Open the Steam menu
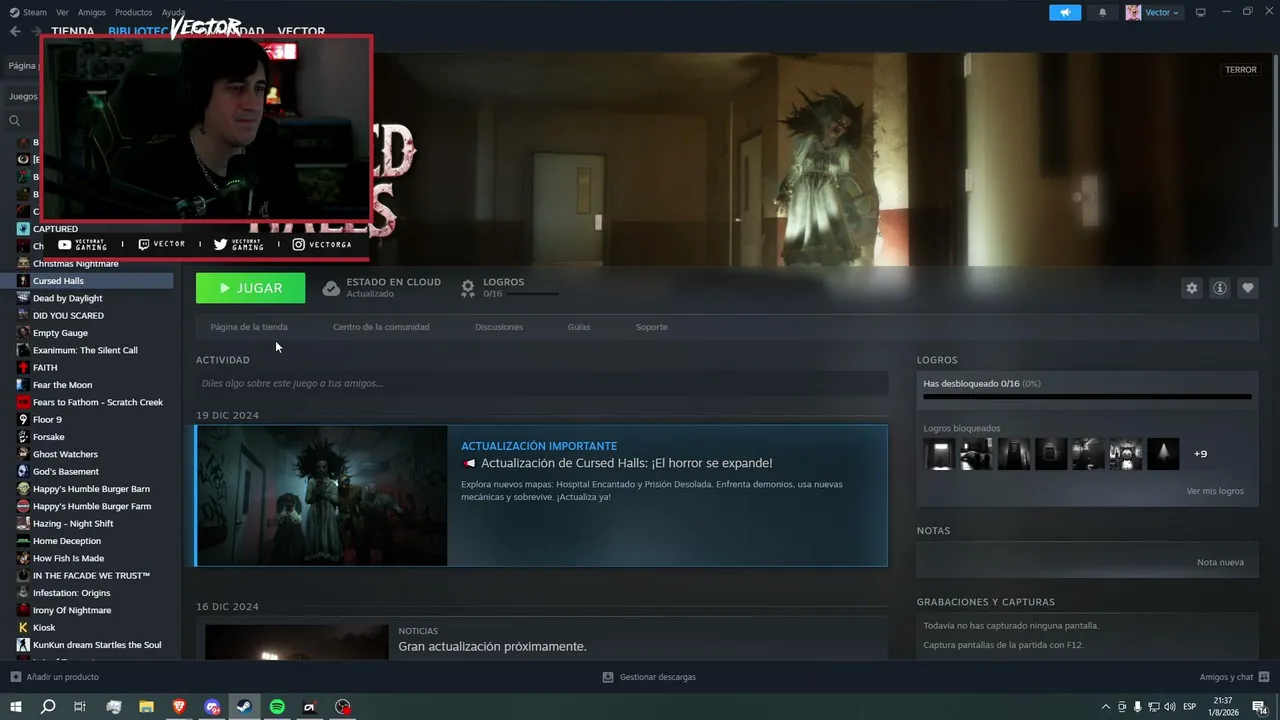This screenshot has width=1280, height=720. pyautogui.click(x=28, y=12)
